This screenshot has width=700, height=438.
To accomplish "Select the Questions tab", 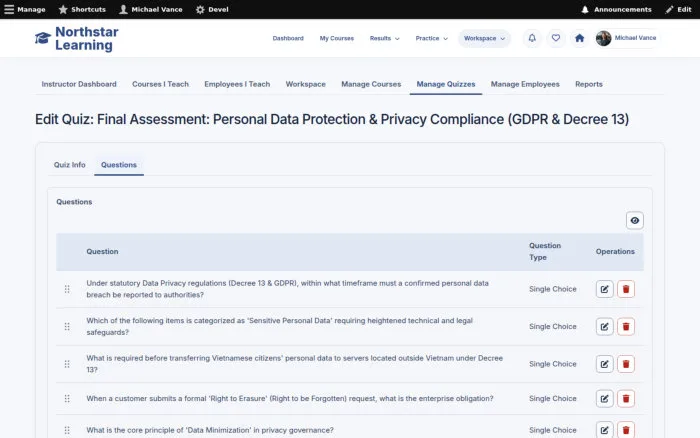I will (x=119, y=165).
